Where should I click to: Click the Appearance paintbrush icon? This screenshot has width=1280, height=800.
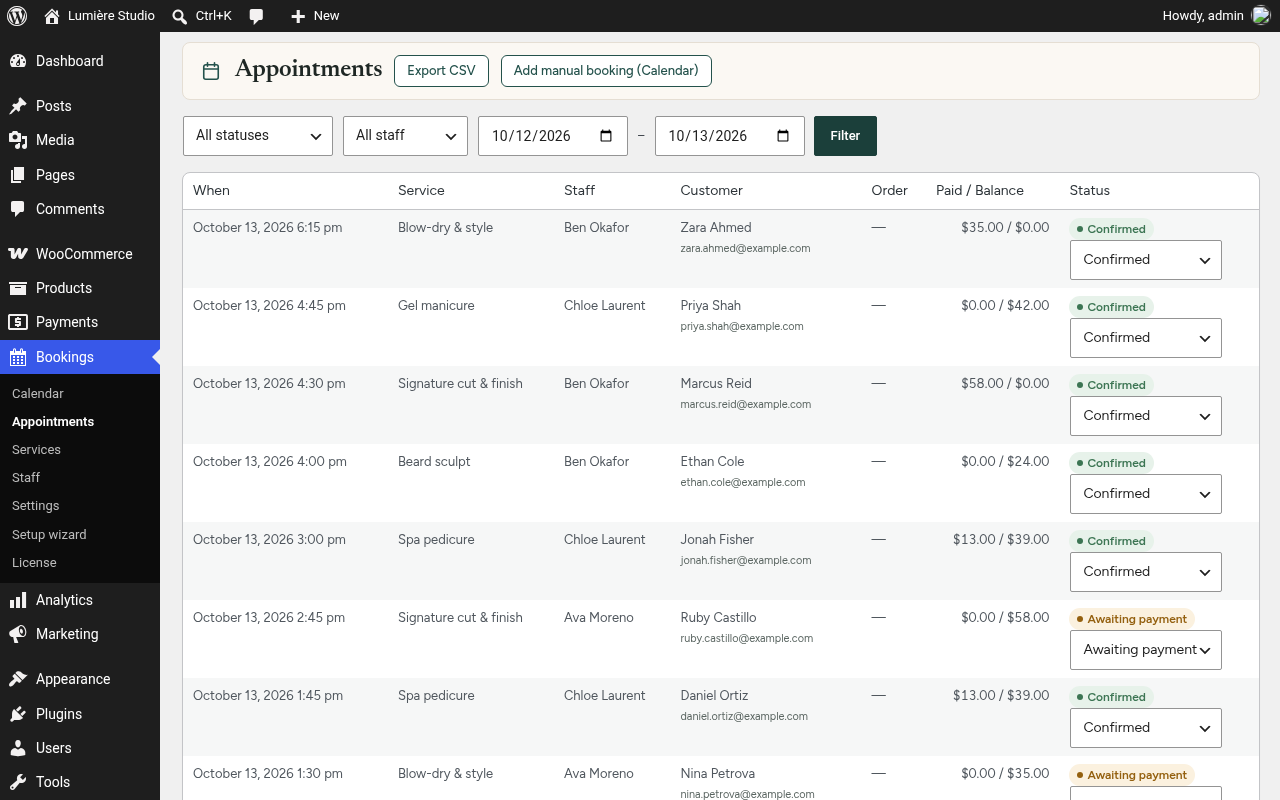click(x=18, y=679)
